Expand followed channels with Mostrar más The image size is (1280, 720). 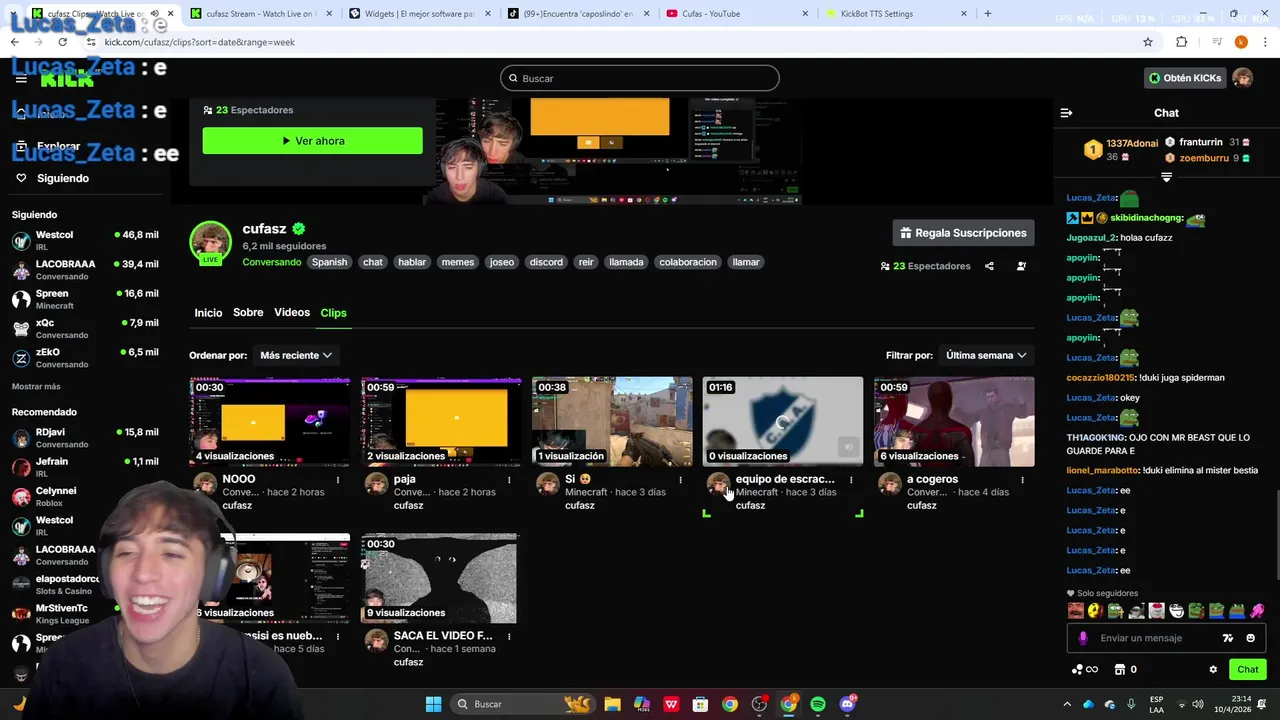[x=36, y=386]
